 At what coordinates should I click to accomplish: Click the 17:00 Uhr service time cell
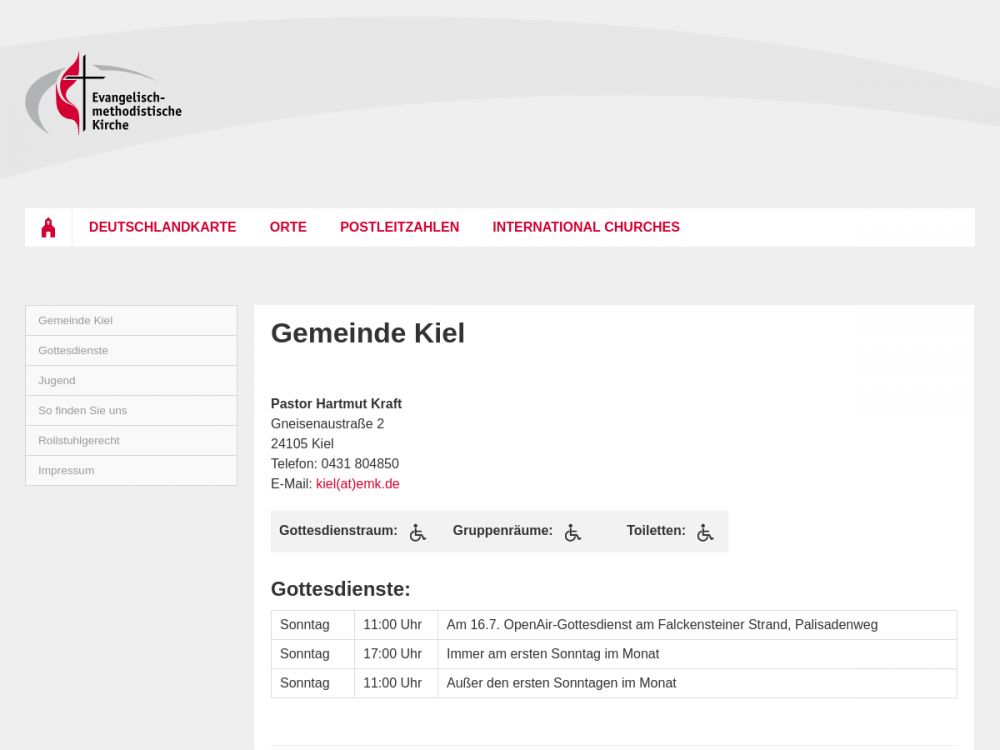pyautogui.click(x=392, y=654)
